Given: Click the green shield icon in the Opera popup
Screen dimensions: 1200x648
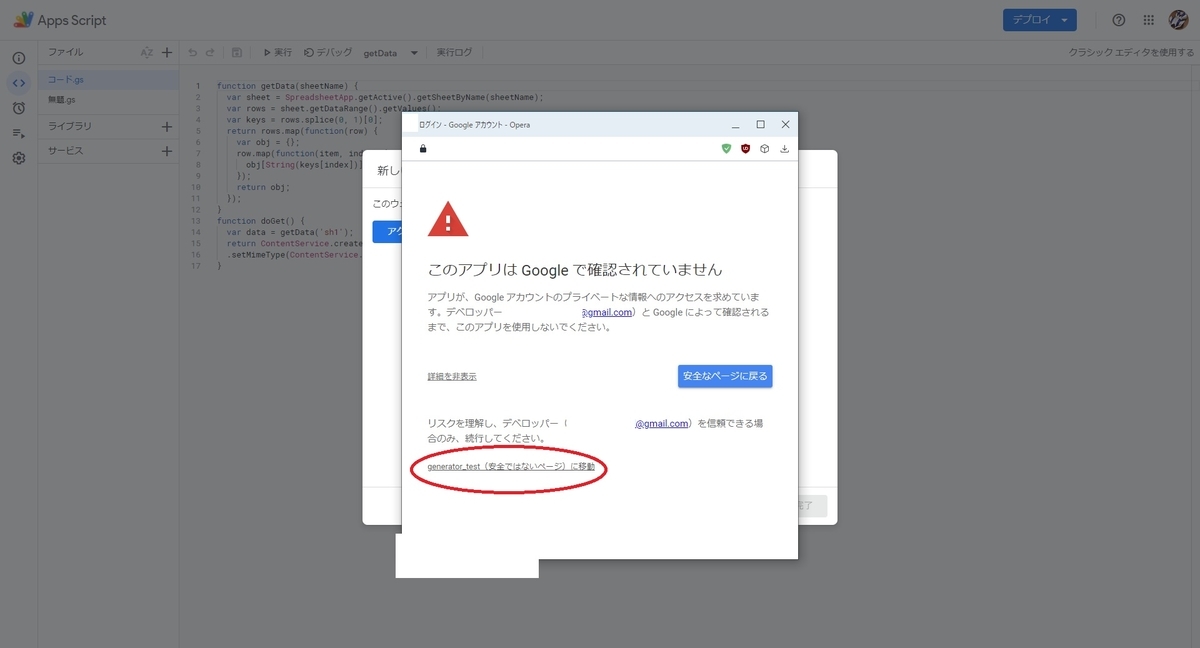Looking at the screenshot, I should coord(726,148).
